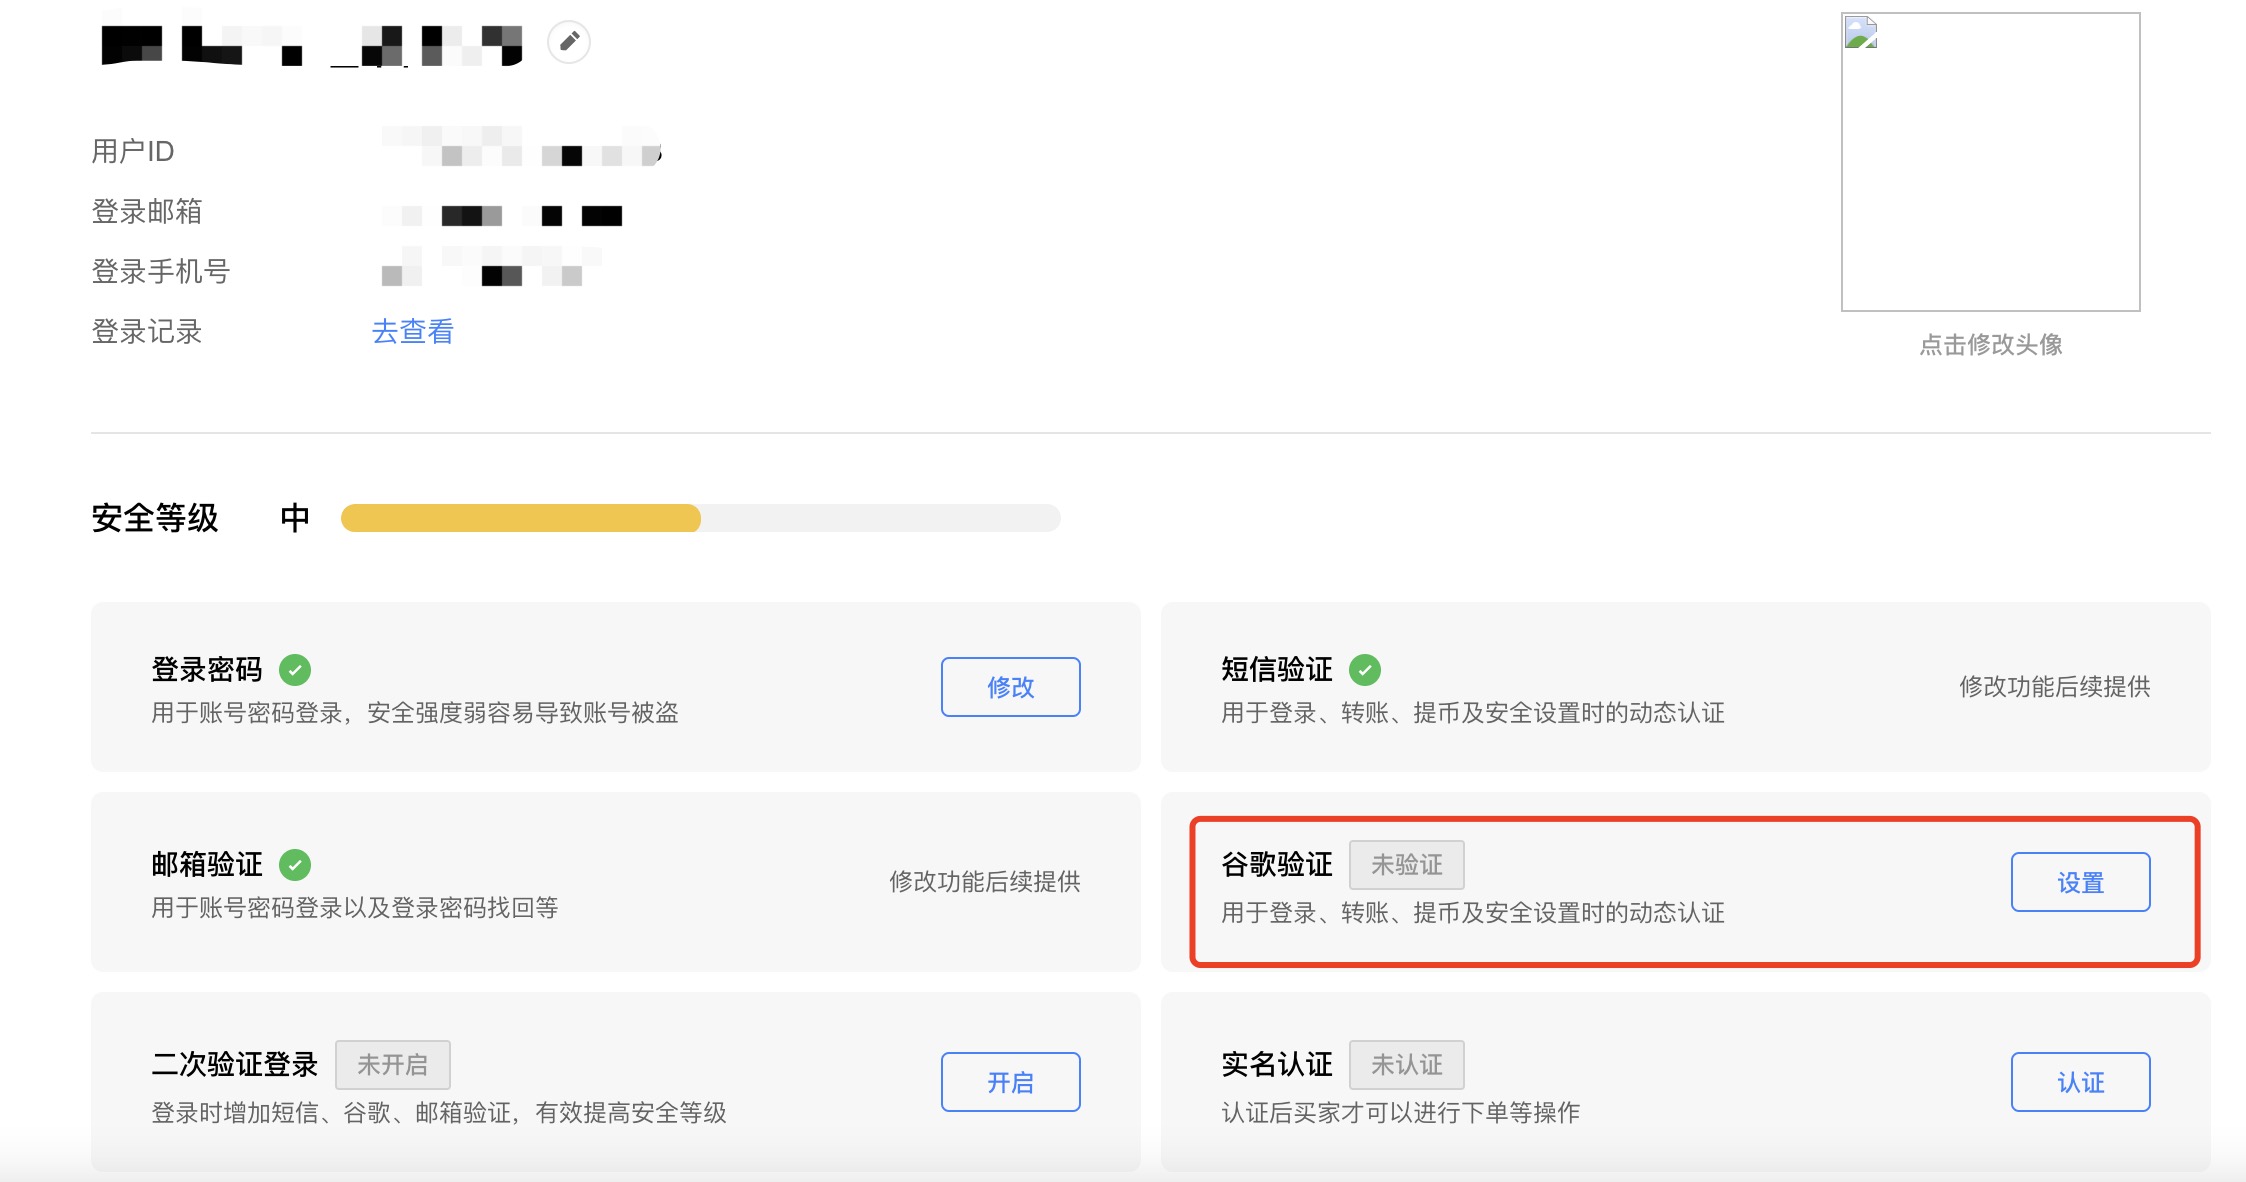Click the 安全等级 heading label
The height and width of the screenshot is (1182, 2246).
(155, 518)
